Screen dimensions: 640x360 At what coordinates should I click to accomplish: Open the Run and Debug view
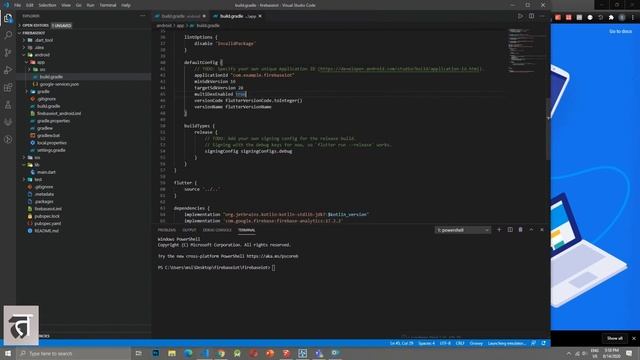8,70
